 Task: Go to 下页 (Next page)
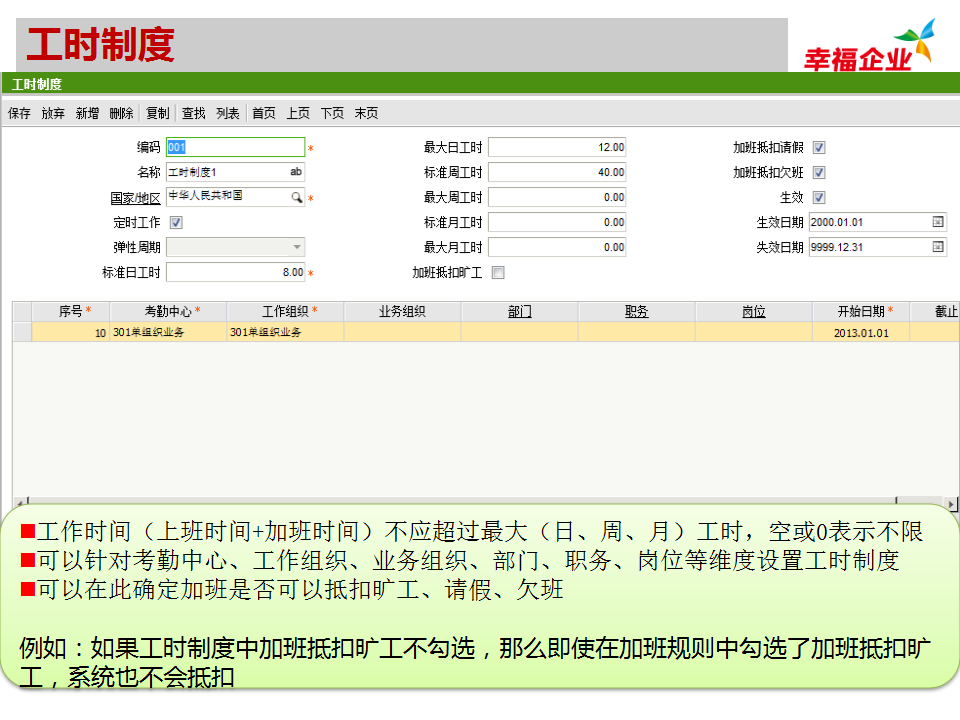(332, 114)
